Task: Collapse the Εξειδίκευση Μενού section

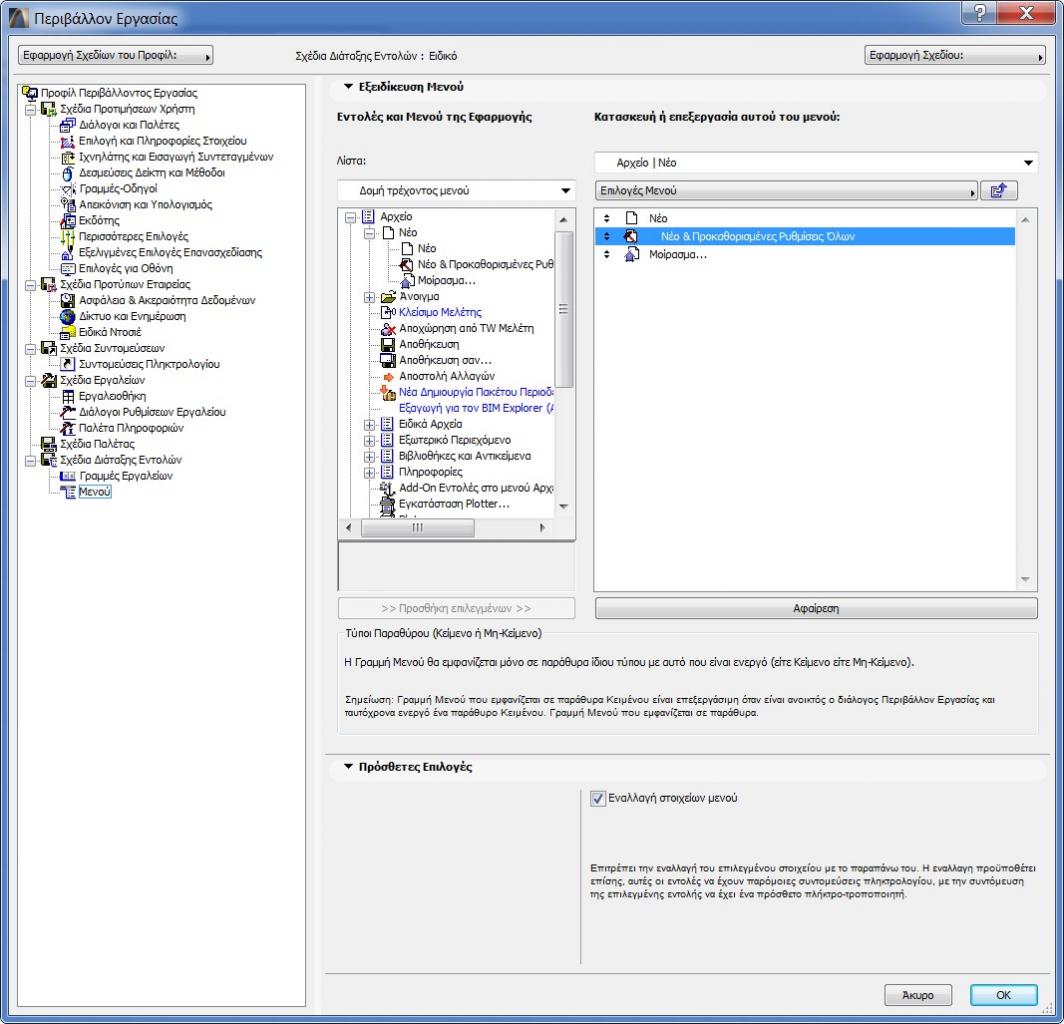Action: [x=349, y=87]
